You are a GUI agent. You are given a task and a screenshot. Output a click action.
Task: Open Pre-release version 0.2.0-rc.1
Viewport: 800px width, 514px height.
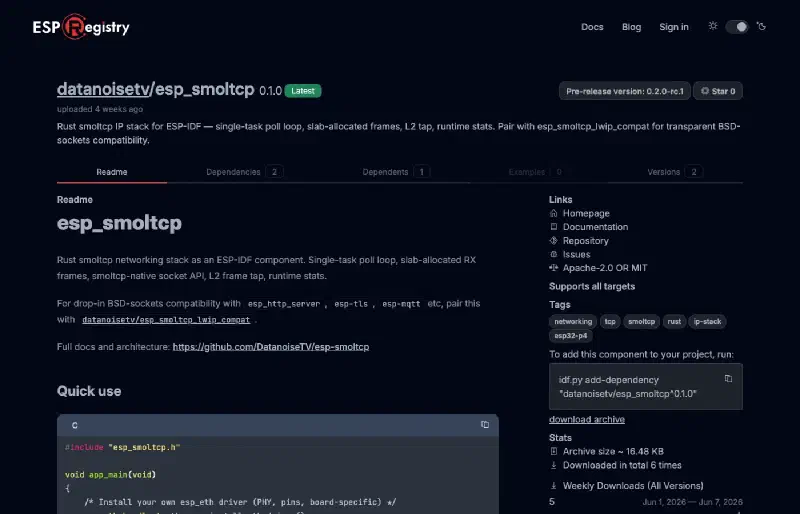[624, 91]
